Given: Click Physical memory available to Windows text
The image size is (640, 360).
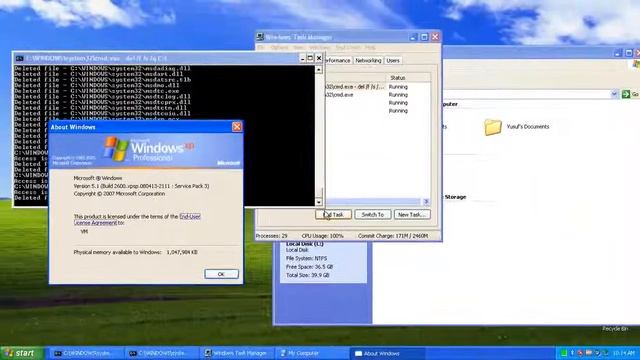Looking at the screenshot, I should tap(136, 252).
